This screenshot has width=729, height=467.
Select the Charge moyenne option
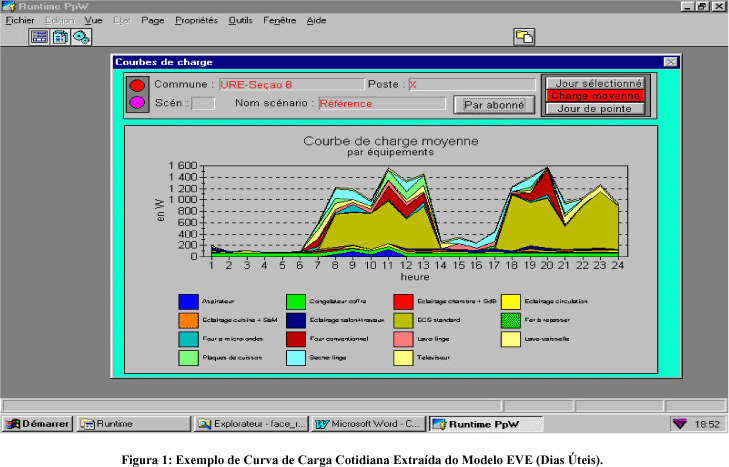pyautogui.click(x=595, y=96)
